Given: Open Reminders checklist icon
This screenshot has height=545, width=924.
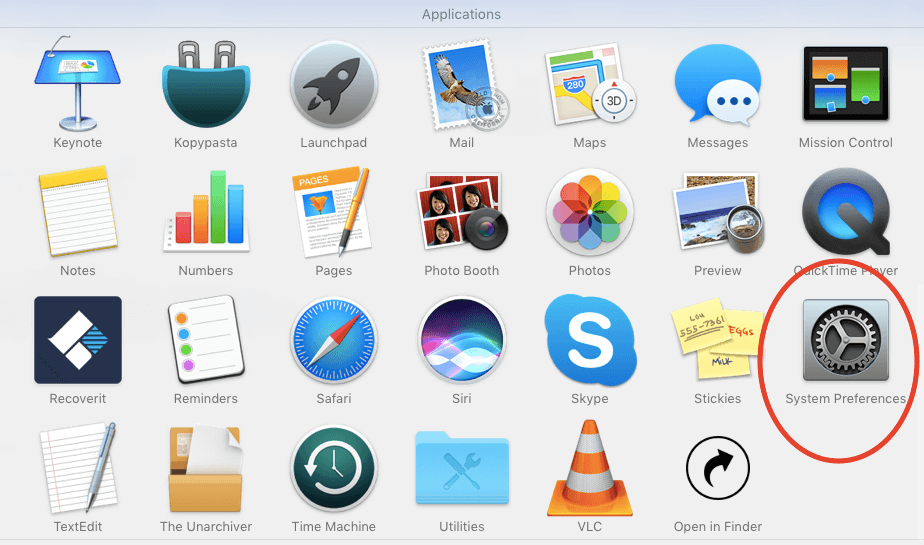Looking at the screenshot, I should pos(206,340).
